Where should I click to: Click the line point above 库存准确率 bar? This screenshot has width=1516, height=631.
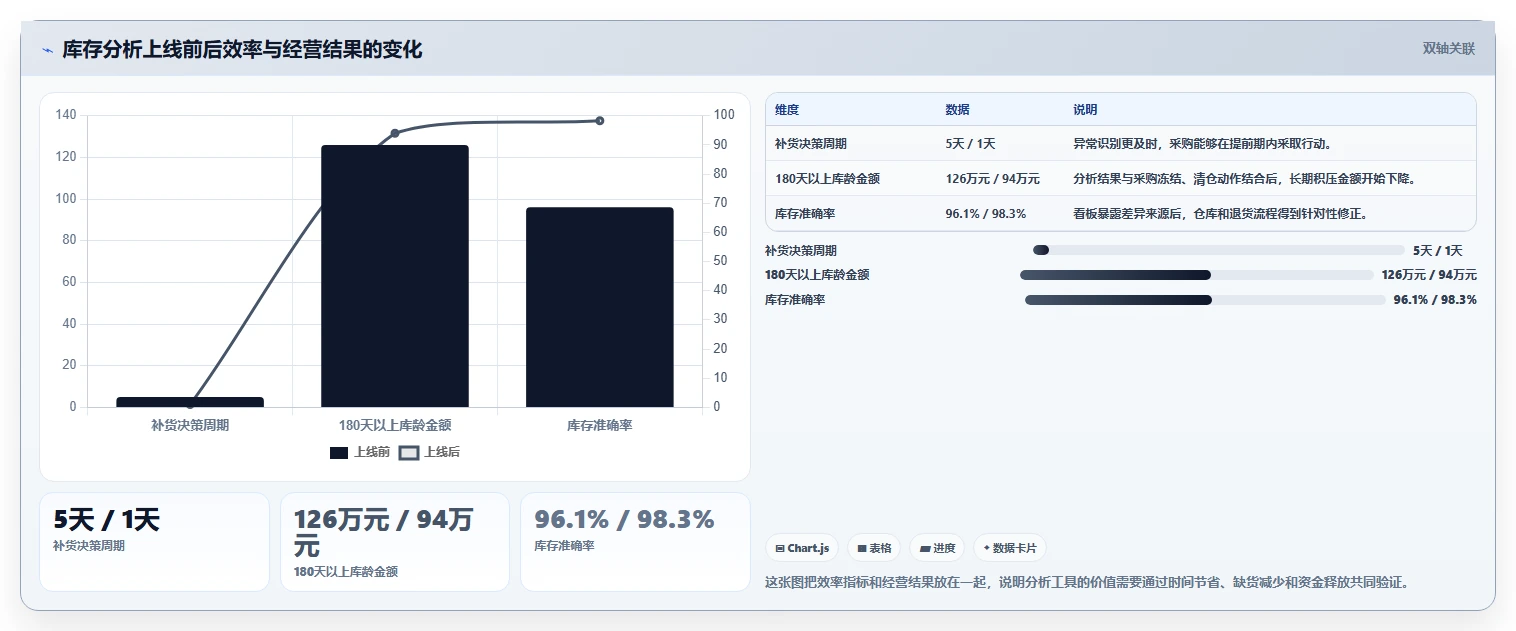click(x=600, y=121)
